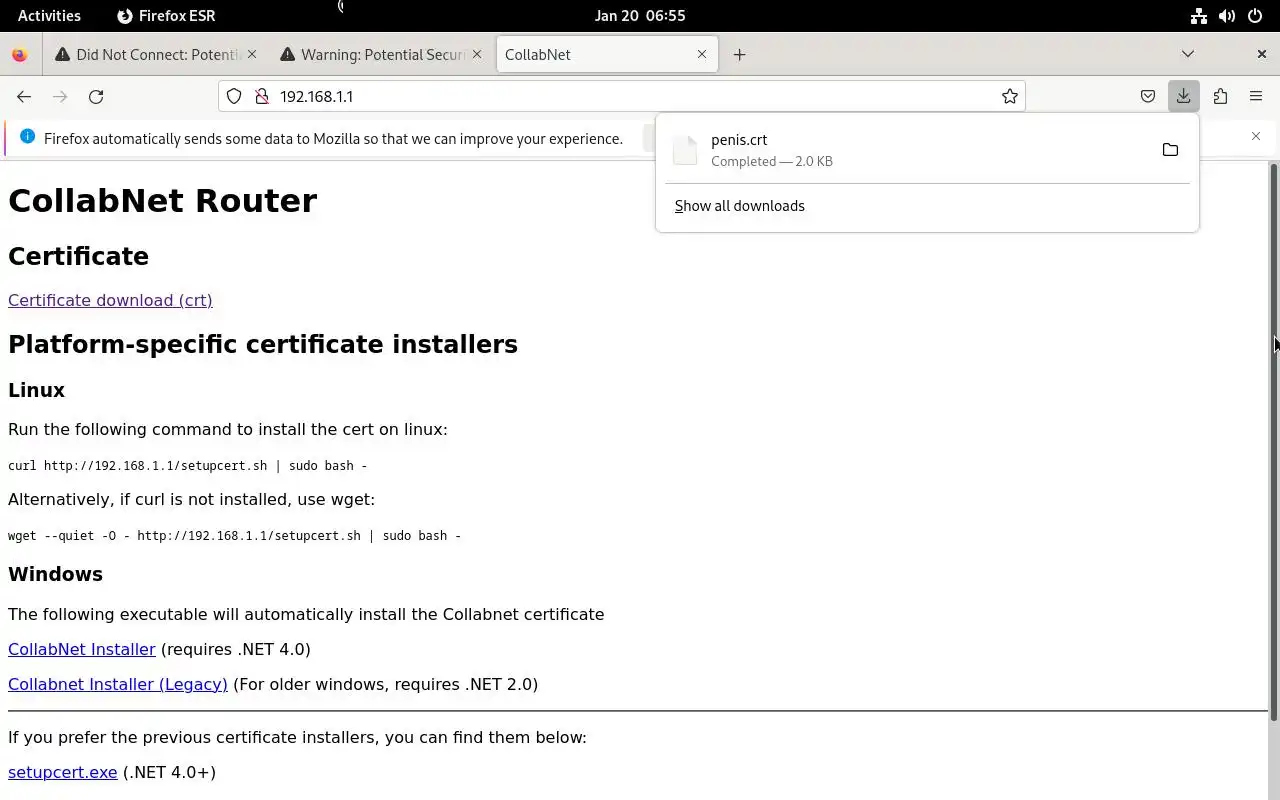Image resolution: width=1280 pixels, height=800 pixels.
Task: Open the clock showing Jan 20 06:55
Action: click(640, 15)
